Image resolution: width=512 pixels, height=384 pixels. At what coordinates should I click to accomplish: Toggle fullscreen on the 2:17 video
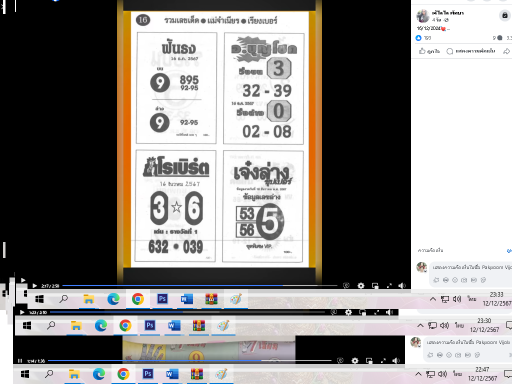coord(389,286)
